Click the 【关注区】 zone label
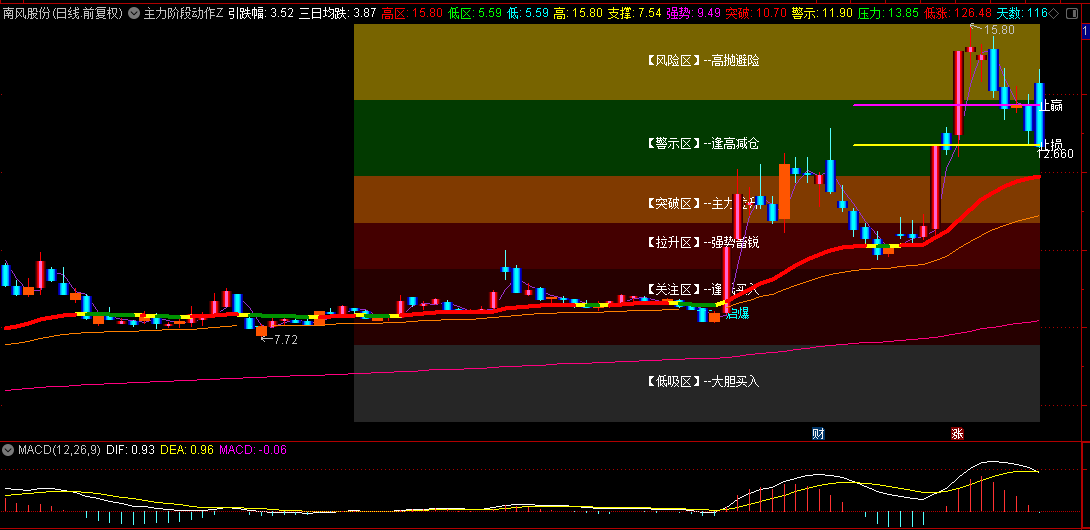1090x530 pixels. coord(674,289)
